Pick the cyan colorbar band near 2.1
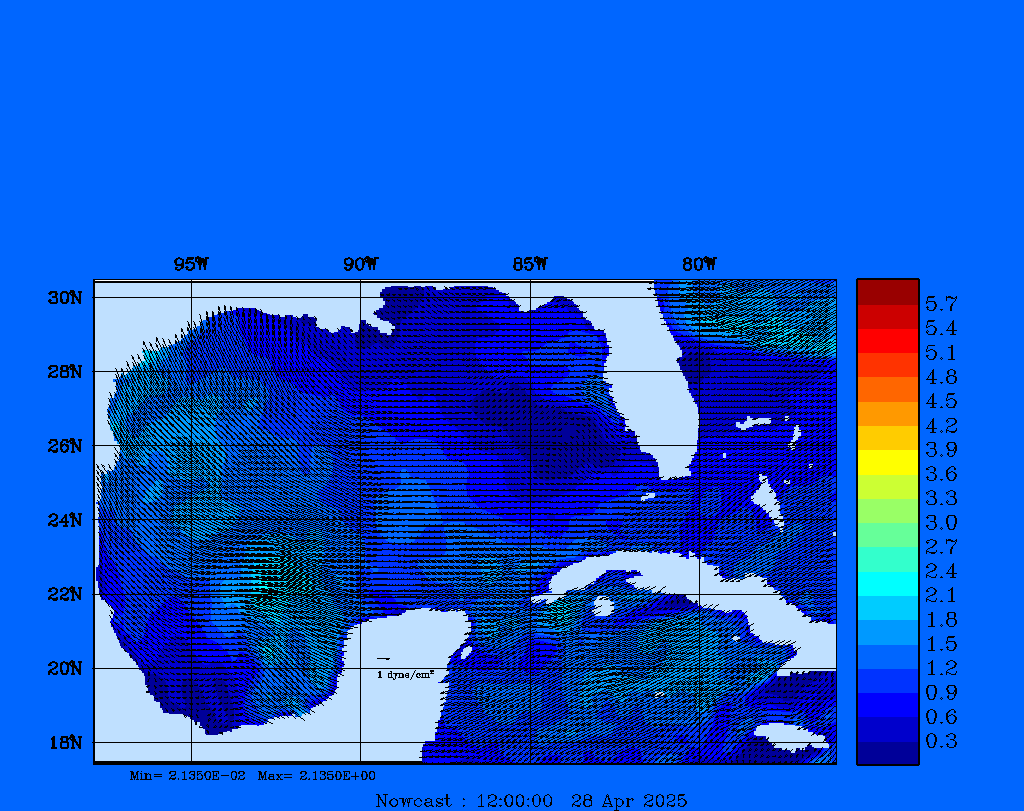 click(887, 583)
